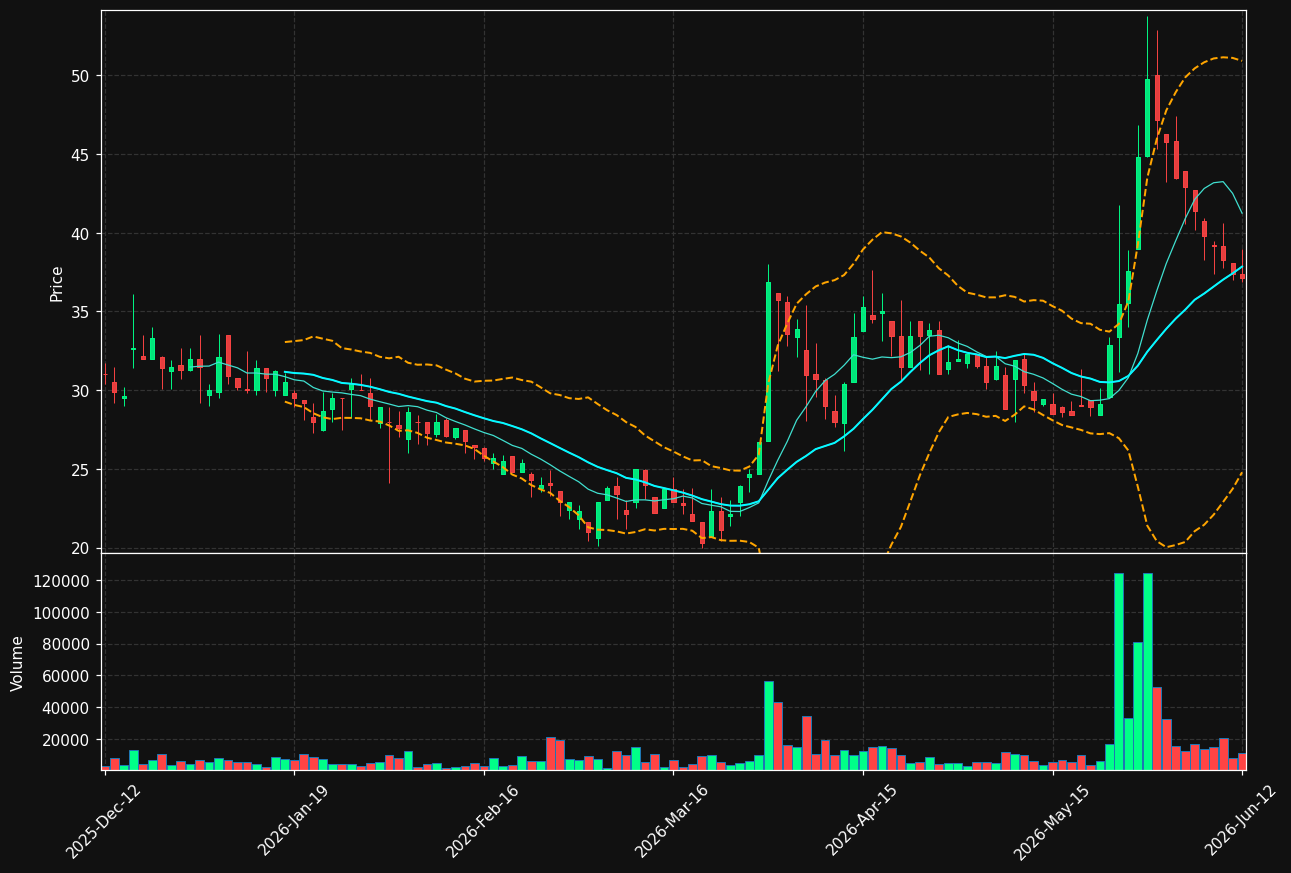Click the 60000 volume tick label
Viewport: 1291px width, 873px height.
click(66, 677)
